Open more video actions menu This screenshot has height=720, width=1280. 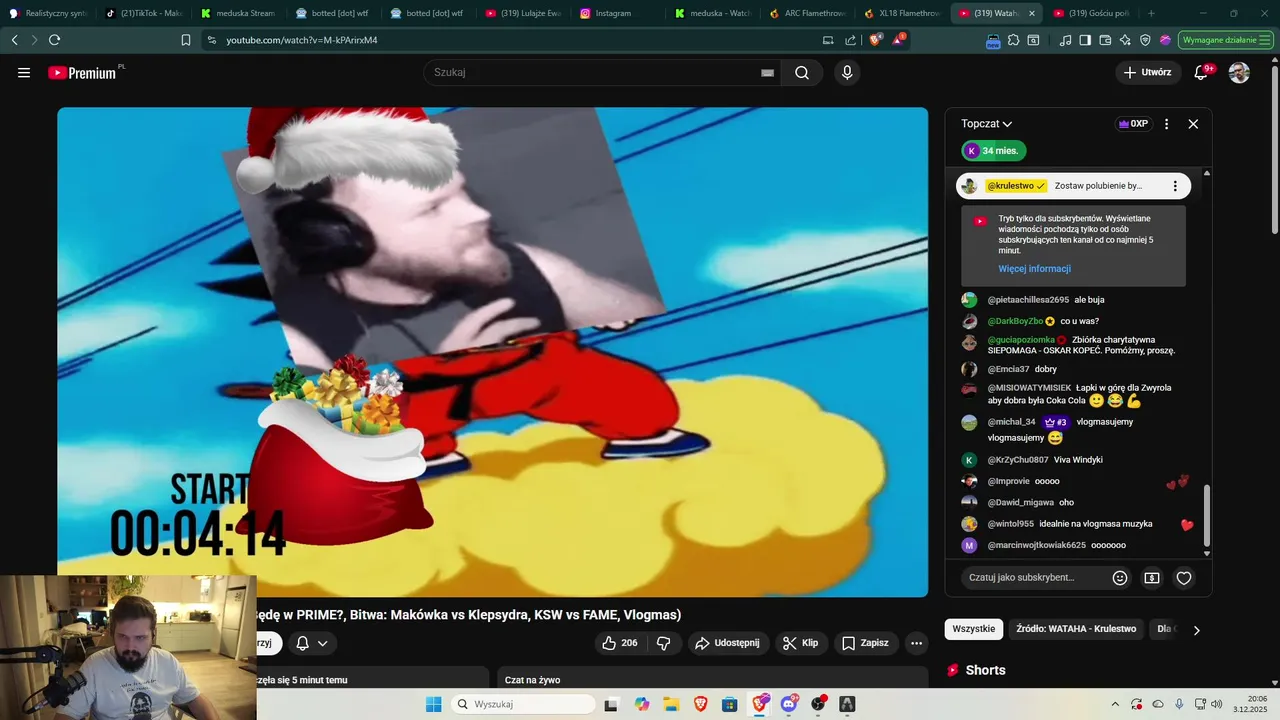(x=916, y=643)
